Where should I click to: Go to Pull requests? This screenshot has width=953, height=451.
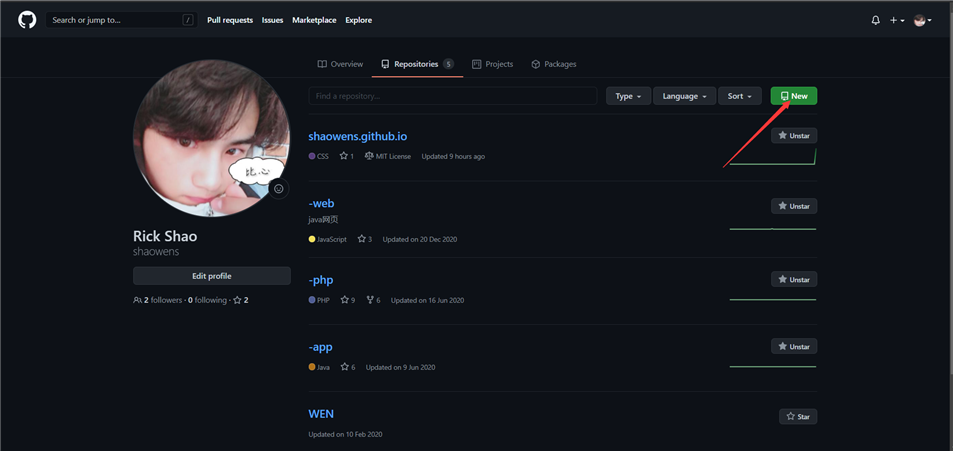[x=230, y=20]
